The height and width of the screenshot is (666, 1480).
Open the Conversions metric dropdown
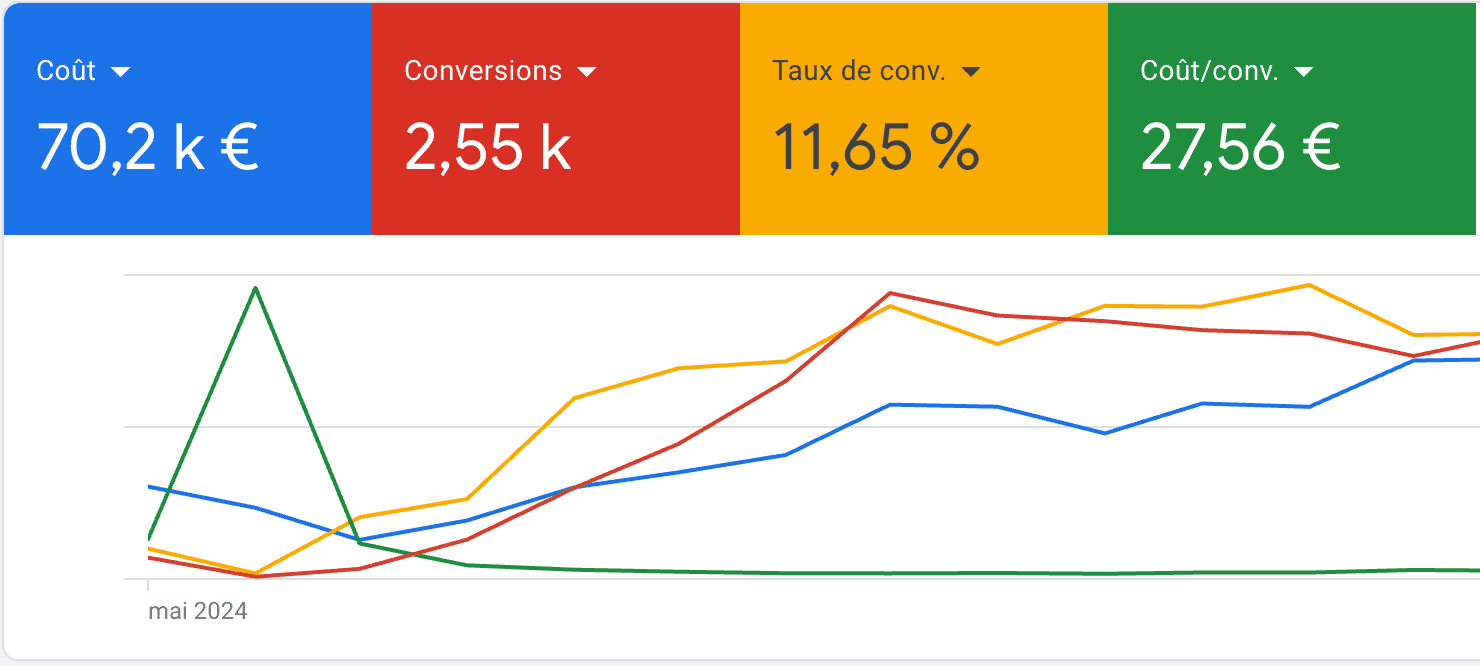point(588,71)
